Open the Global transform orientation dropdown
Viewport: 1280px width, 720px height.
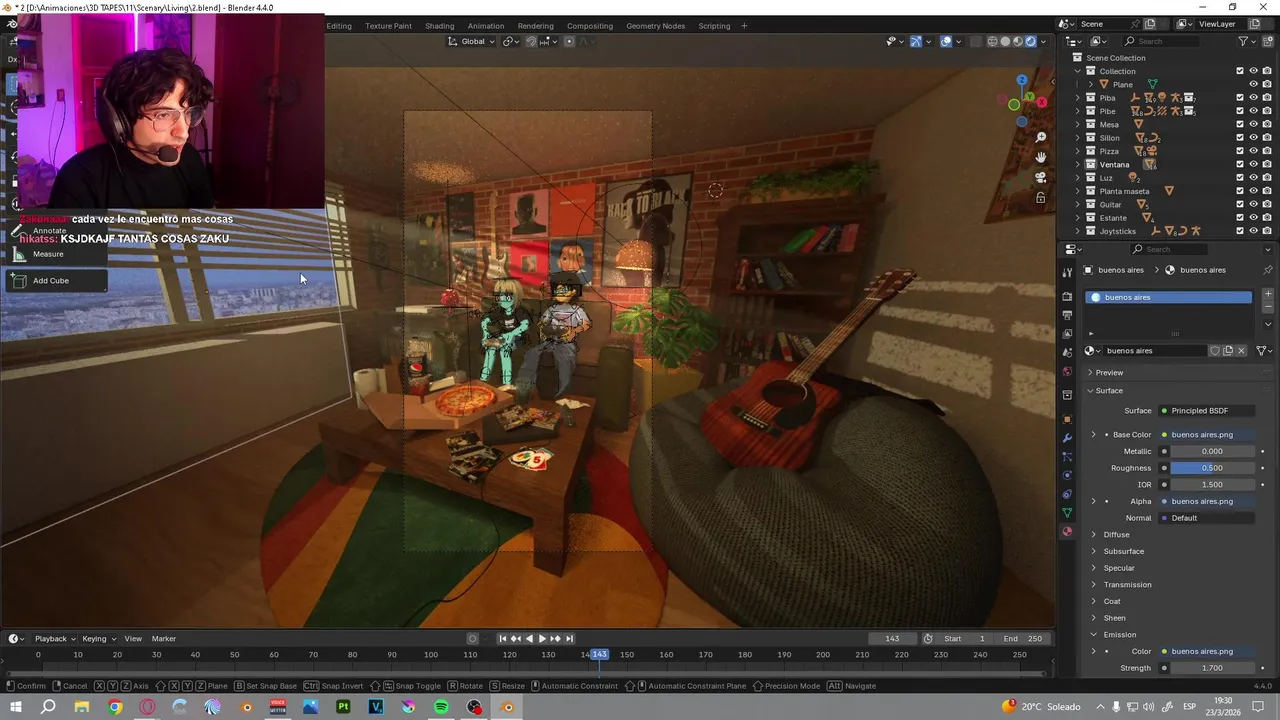[x=472, y=41]
